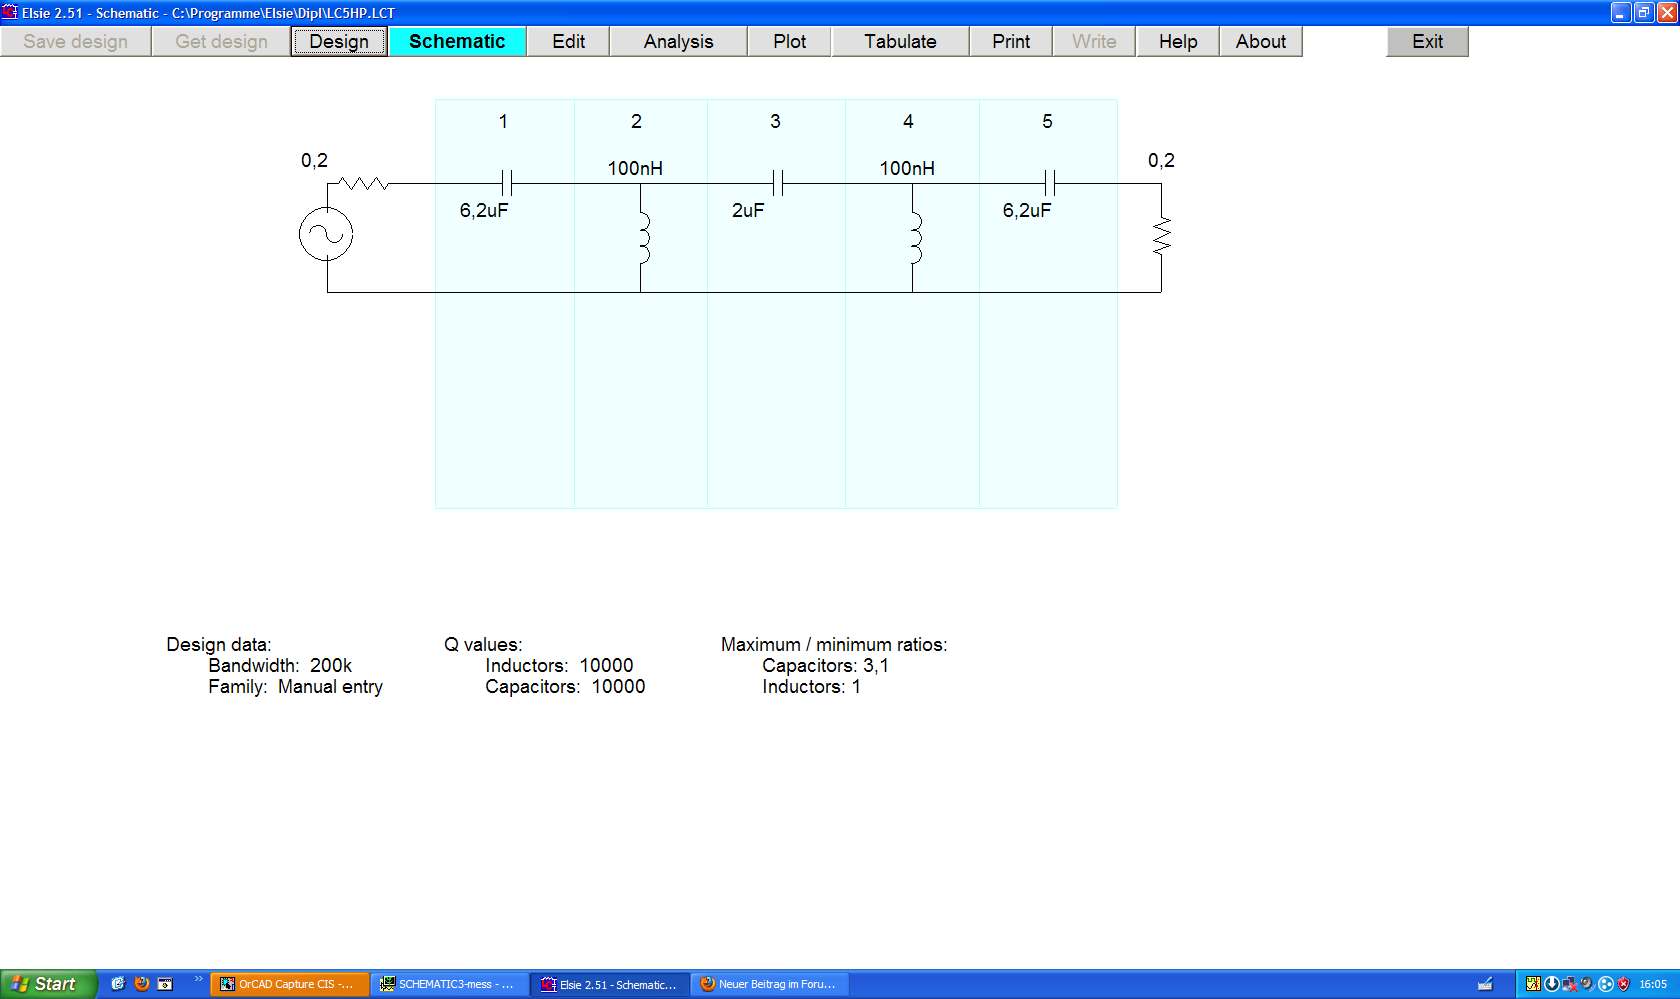Click the Inductors: 10000 Q value
1680x999 pixels.
tap(559, 665)
